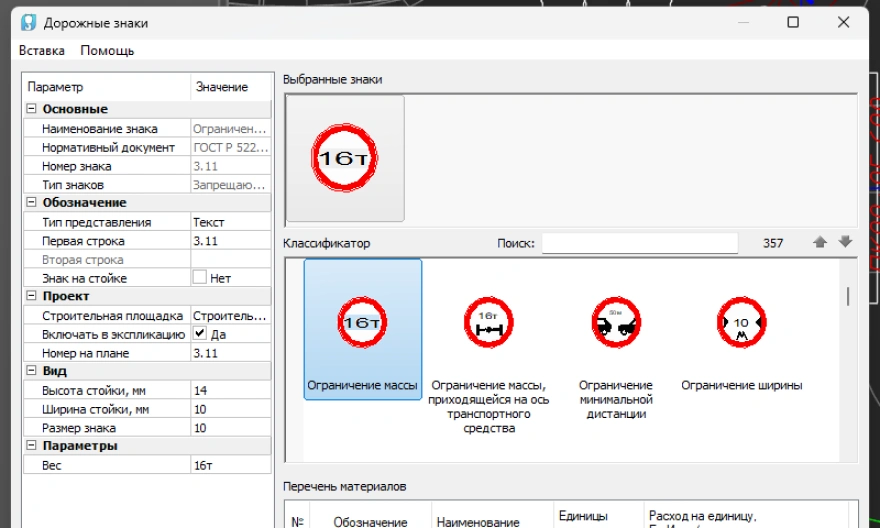The image size is (880, 528).
Task: Click the up arrow next to search count
Action: coord(820,243)
